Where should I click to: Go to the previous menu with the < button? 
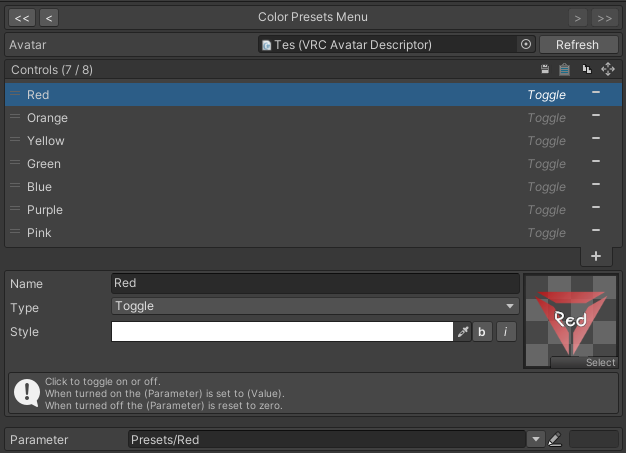[x=48, y=17]
